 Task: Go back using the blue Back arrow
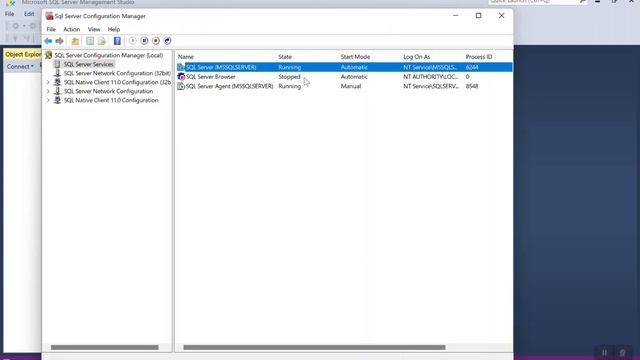click(x=48, y=41)
